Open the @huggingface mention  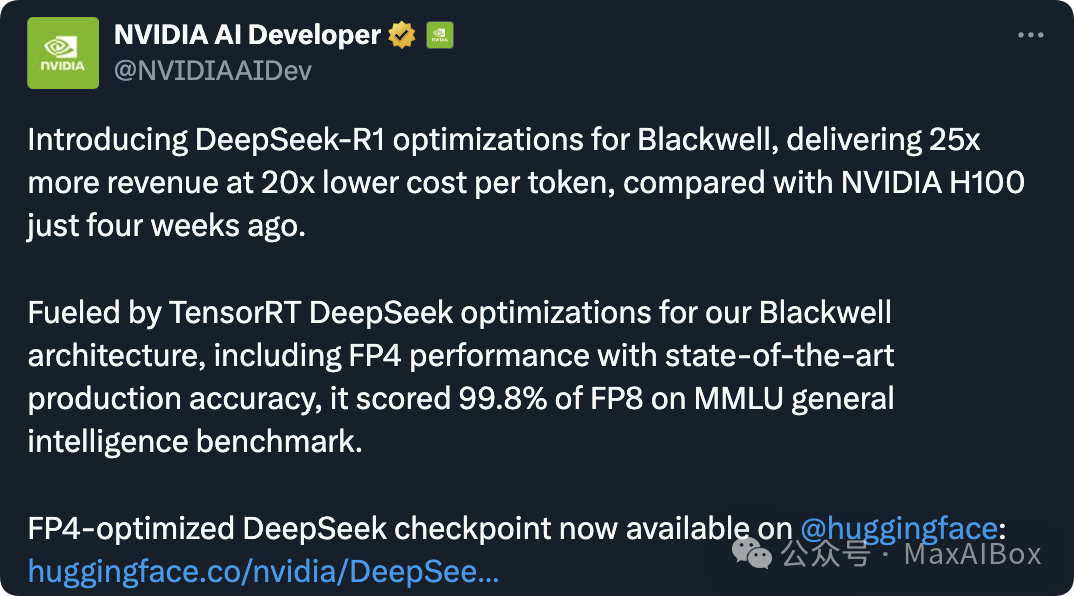[x=898, y=528]
